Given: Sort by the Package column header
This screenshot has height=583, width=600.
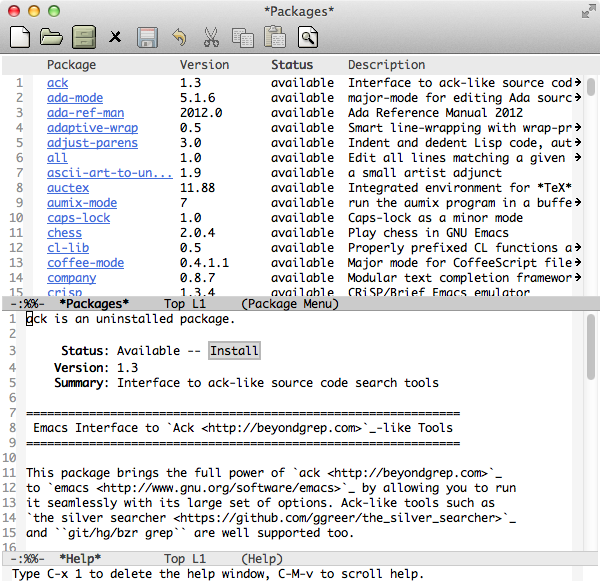Looking at the screenshot, I should click(x=72, y=65).
